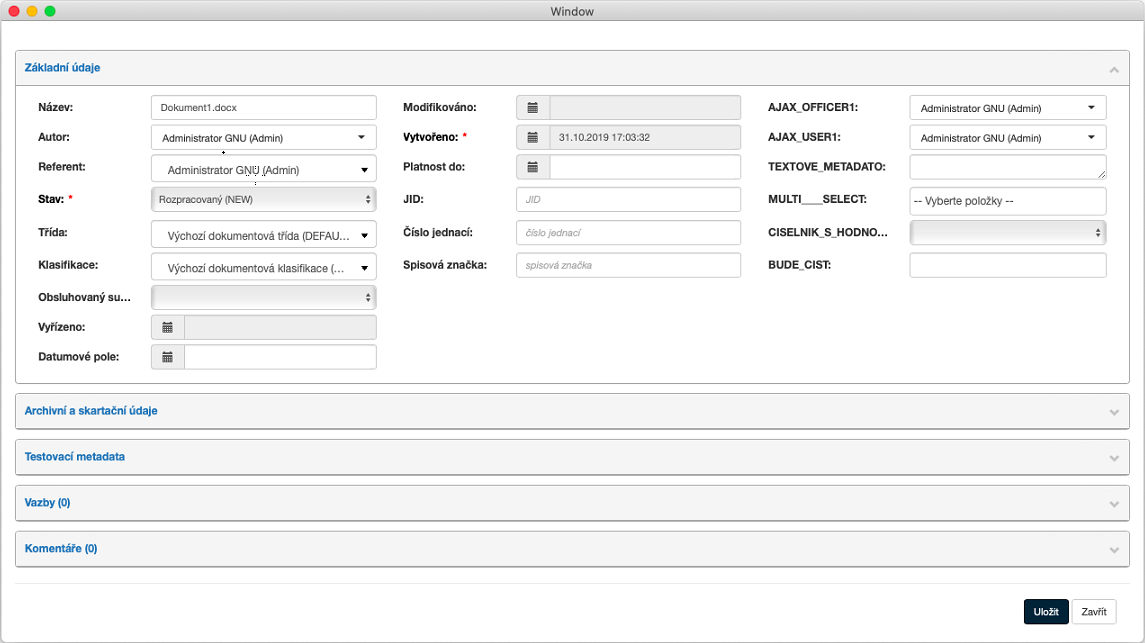Open the Autor dropdown
The width and height of the screenshot is (1145, 643).
[263, 138]
